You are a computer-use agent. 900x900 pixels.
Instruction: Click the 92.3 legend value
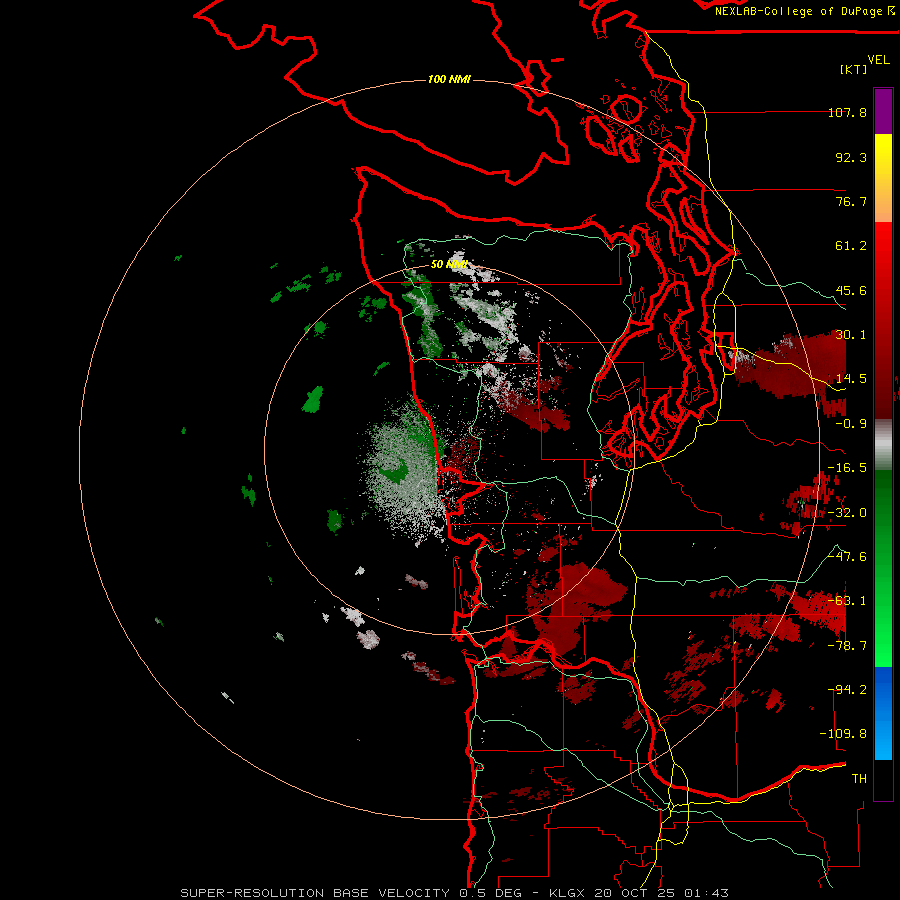[851, 157]
